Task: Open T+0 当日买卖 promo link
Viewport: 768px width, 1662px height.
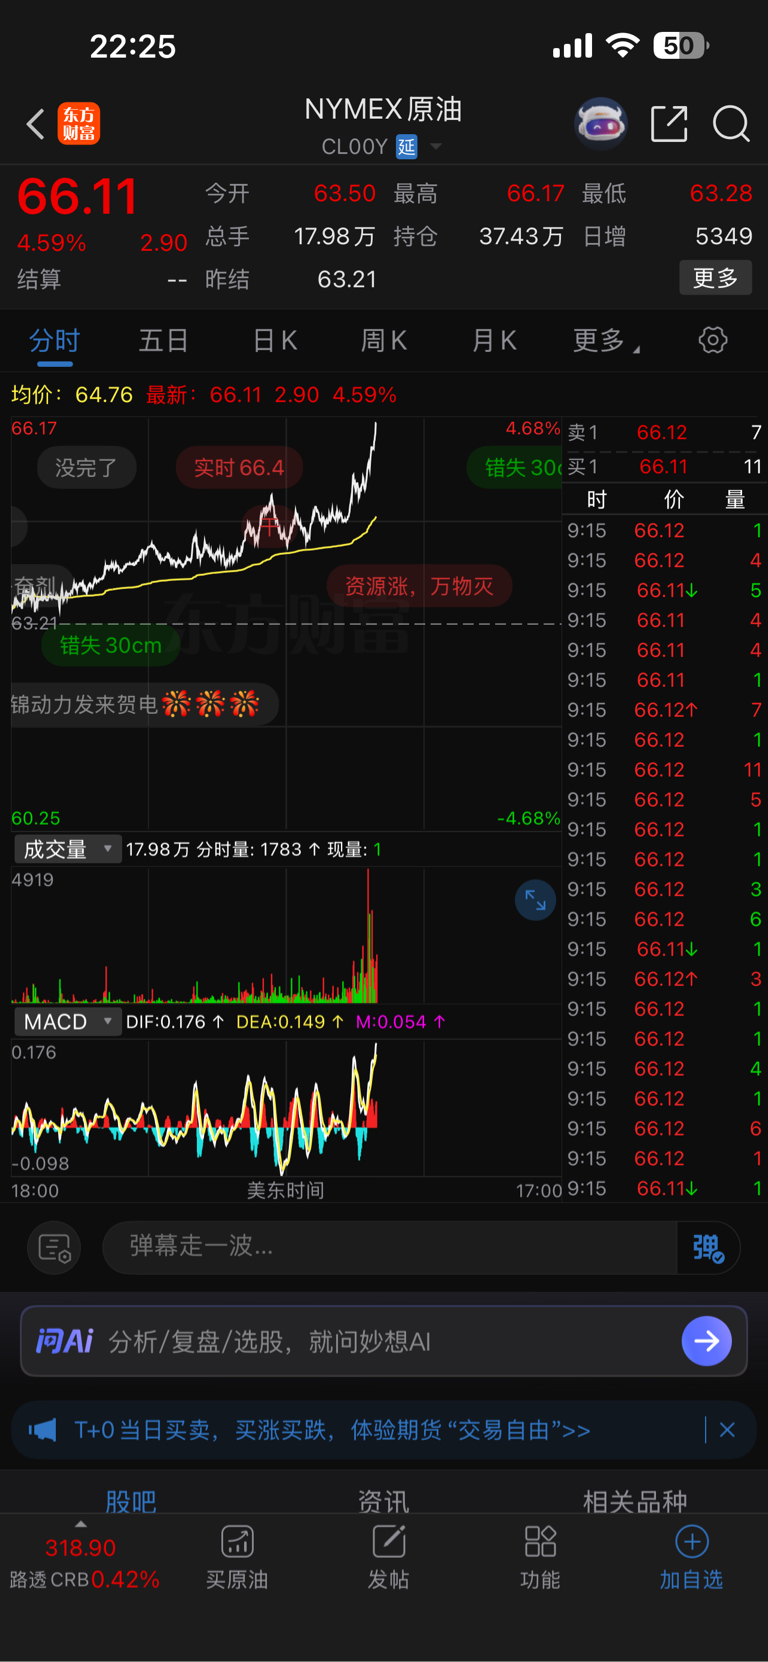Action: pos(332,1430)
